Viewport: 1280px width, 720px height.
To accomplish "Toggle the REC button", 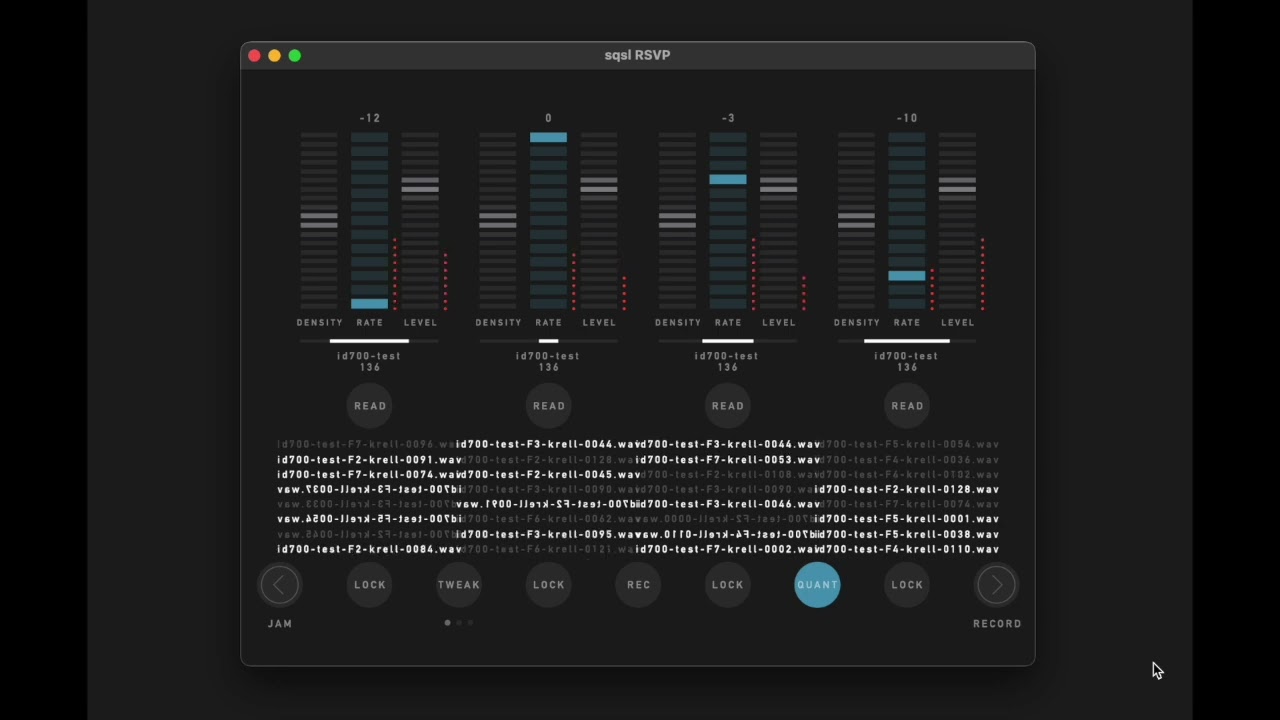I will point(639,585).
